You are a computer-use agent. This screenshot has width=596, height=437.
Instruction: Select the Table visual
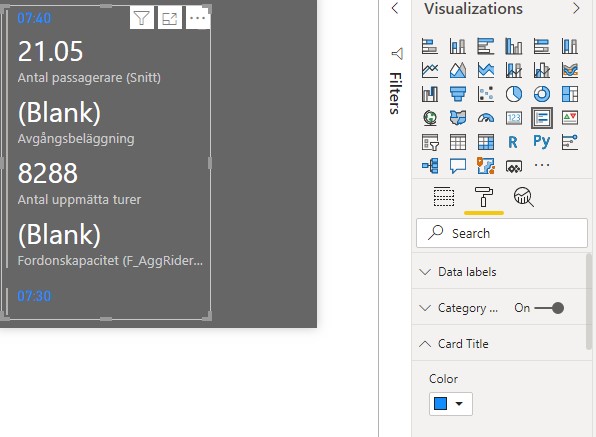click(x=458, y=142)
